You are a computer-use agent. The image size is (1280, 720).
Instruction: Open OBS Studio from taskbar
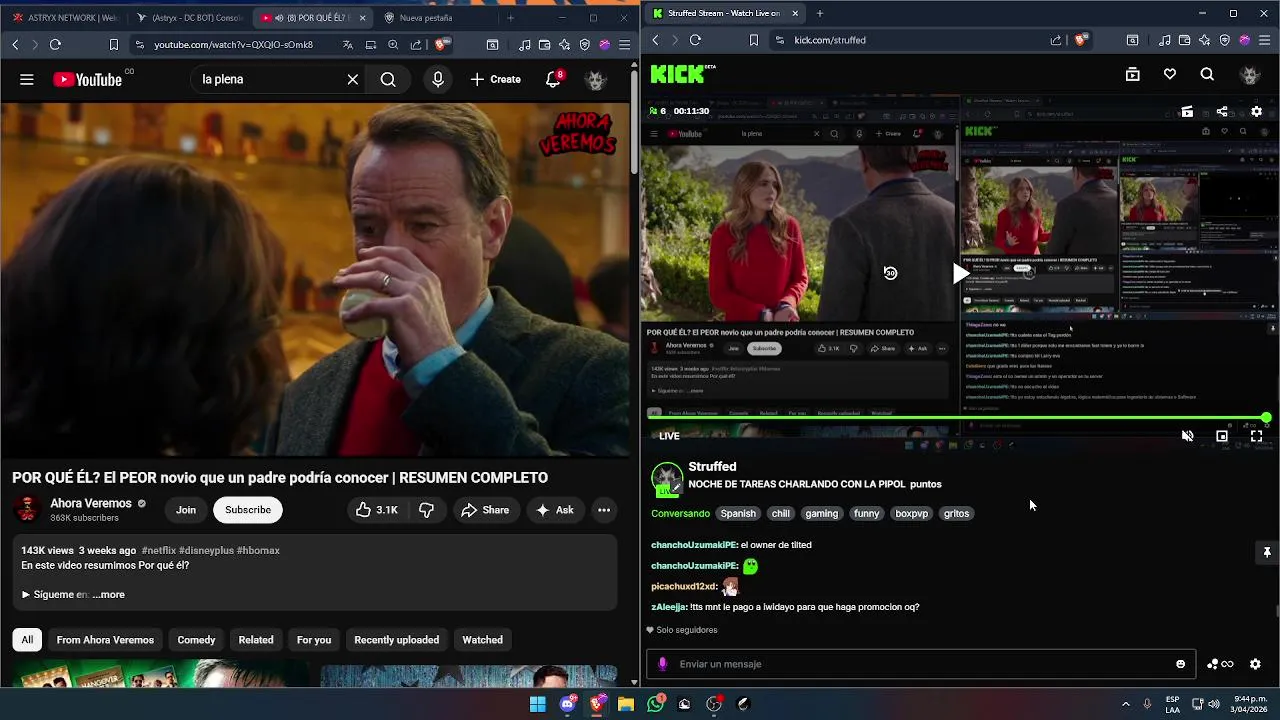coord(714,704)
